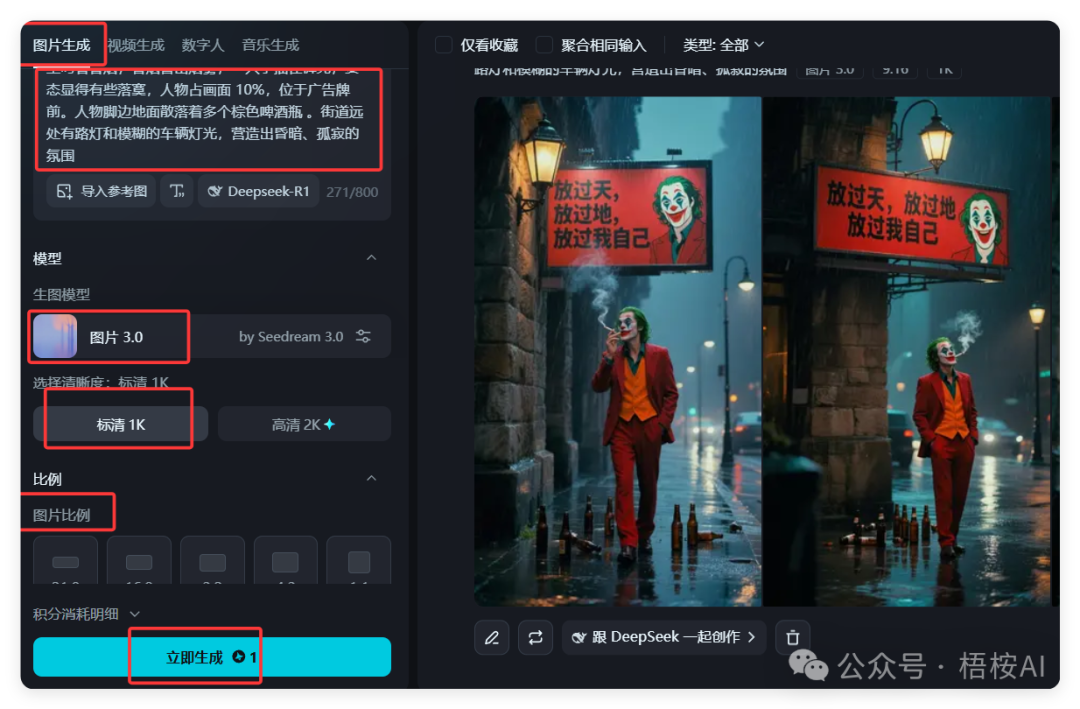Go to the 音乐生成 tab
Image resolution: width=1080 pixels, height=709 pixels.
(270, 45)
